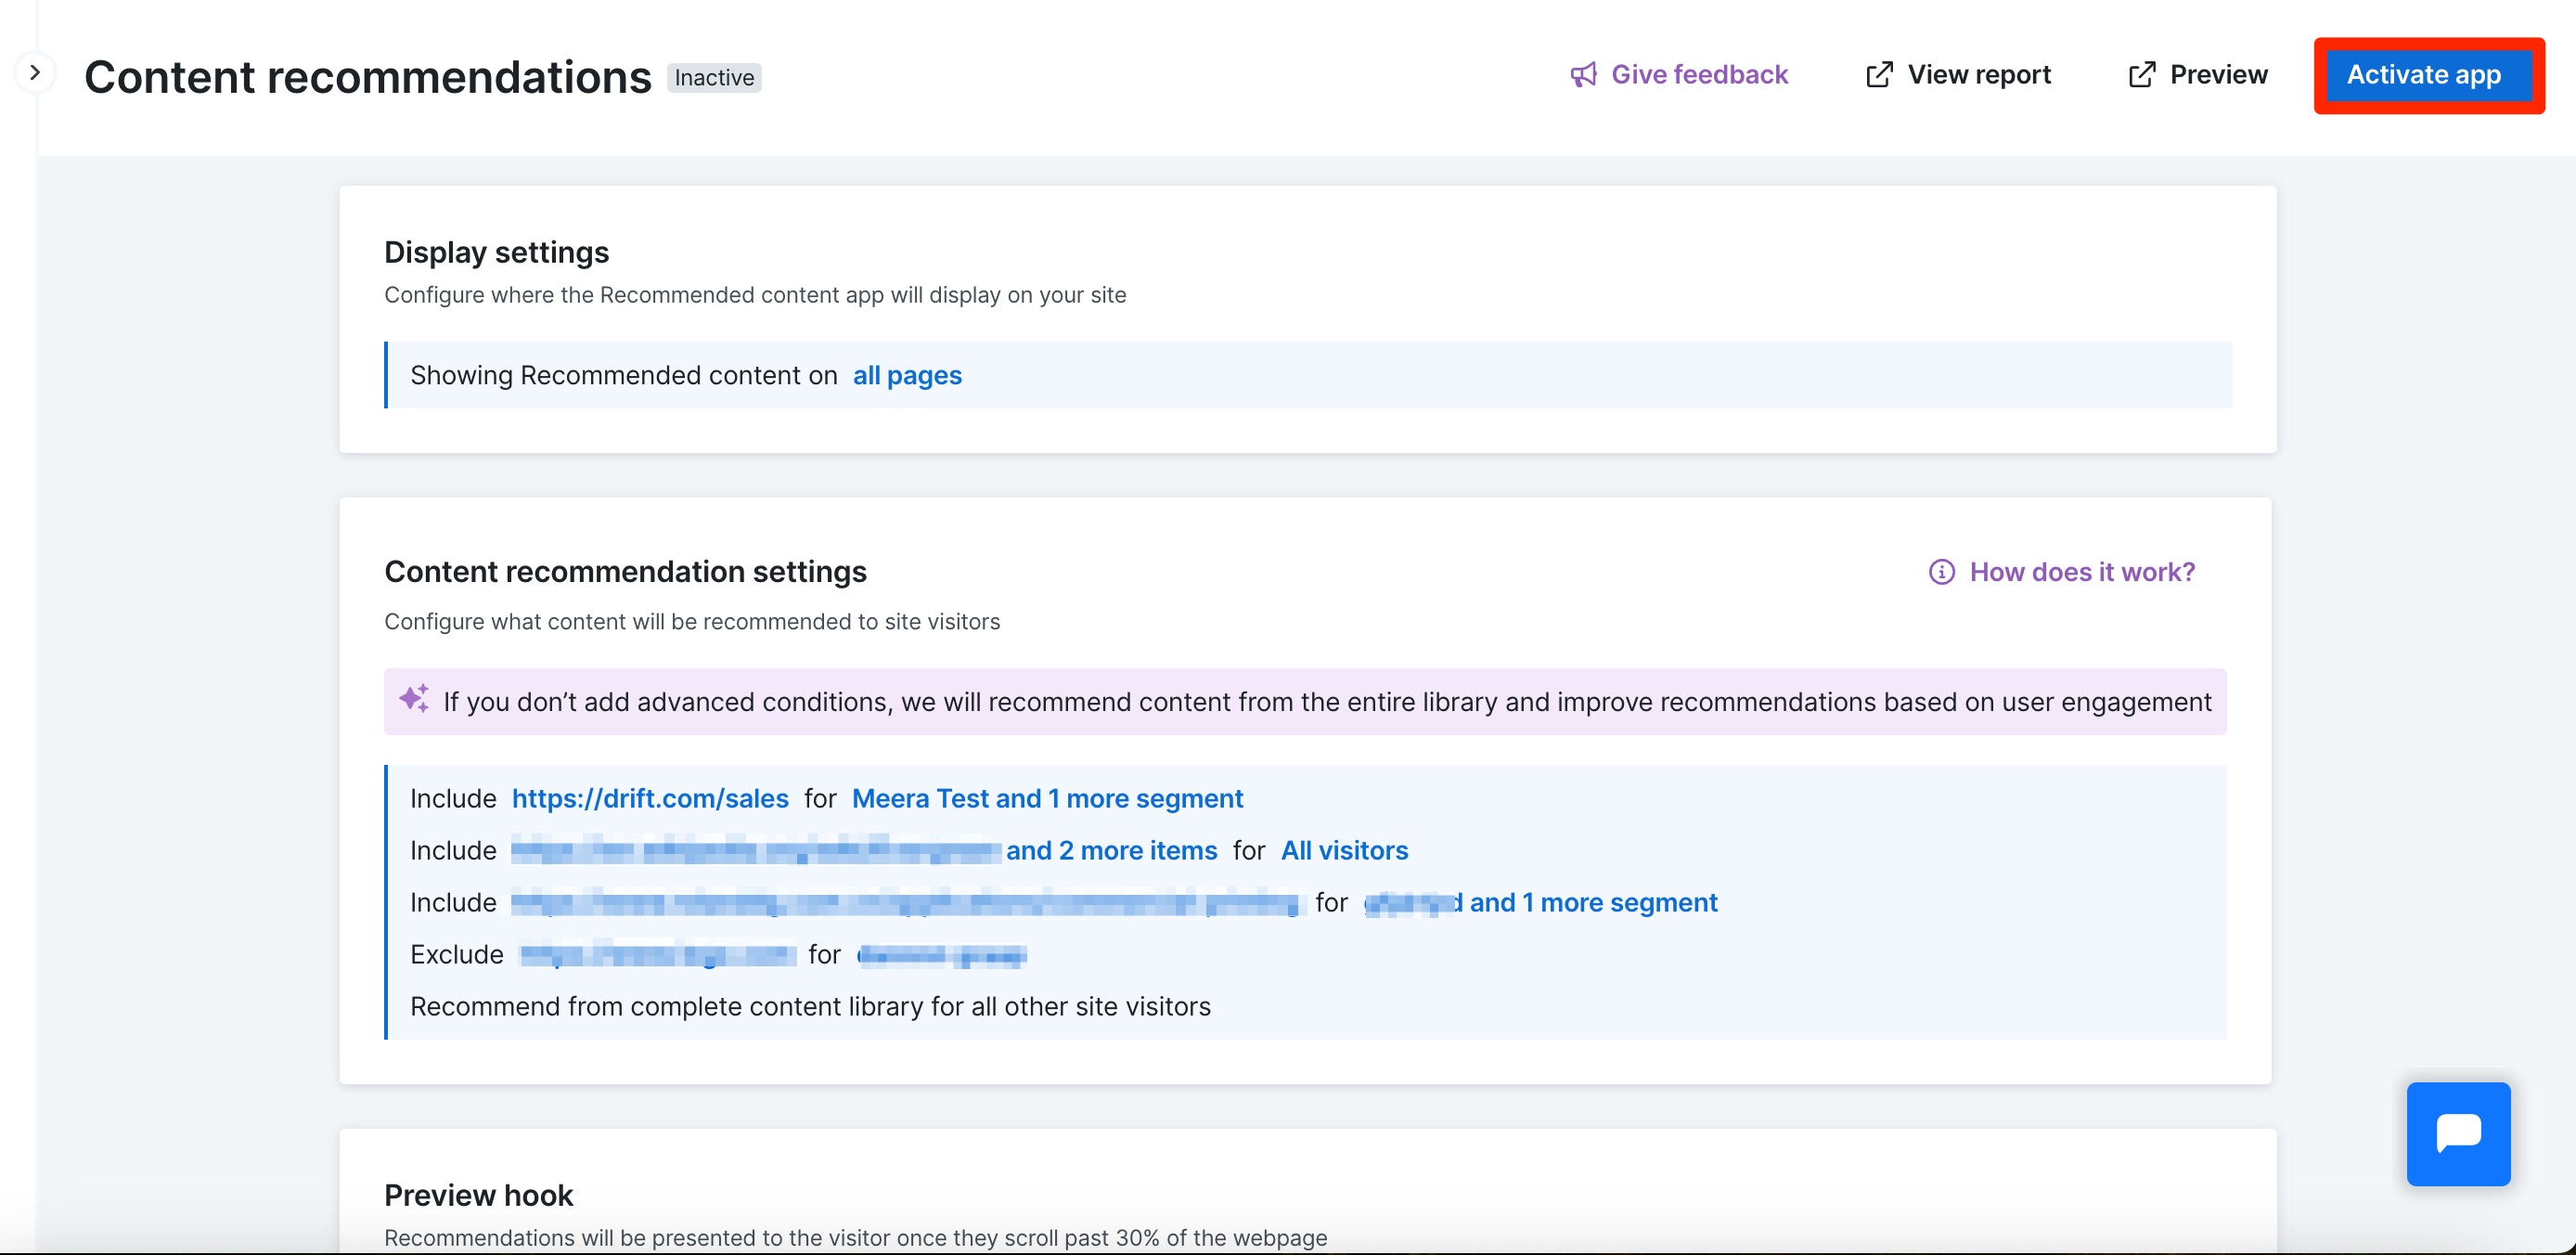Click the Preview external-link icon
This screenshot has height=1255, width=2576.
pos(2141,75)
